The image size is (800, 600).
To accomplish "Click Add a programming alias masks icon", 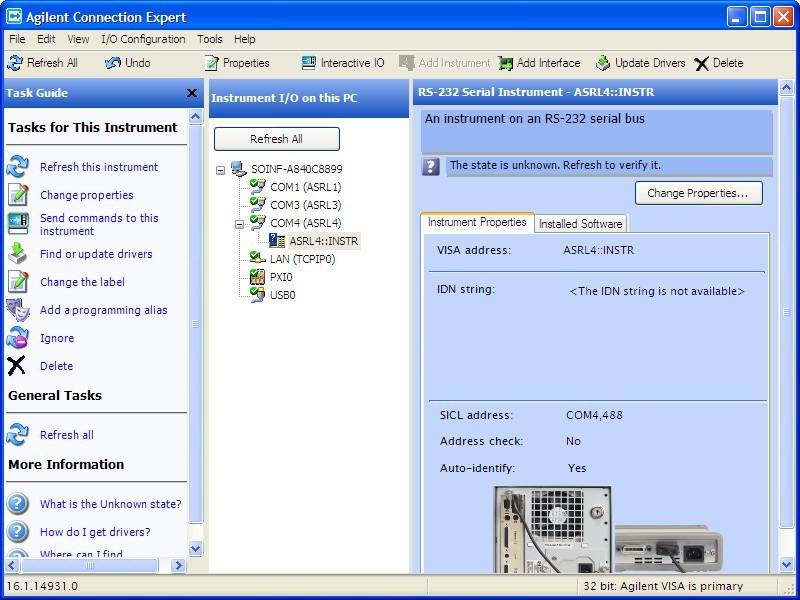I will [x=18, y=310].
